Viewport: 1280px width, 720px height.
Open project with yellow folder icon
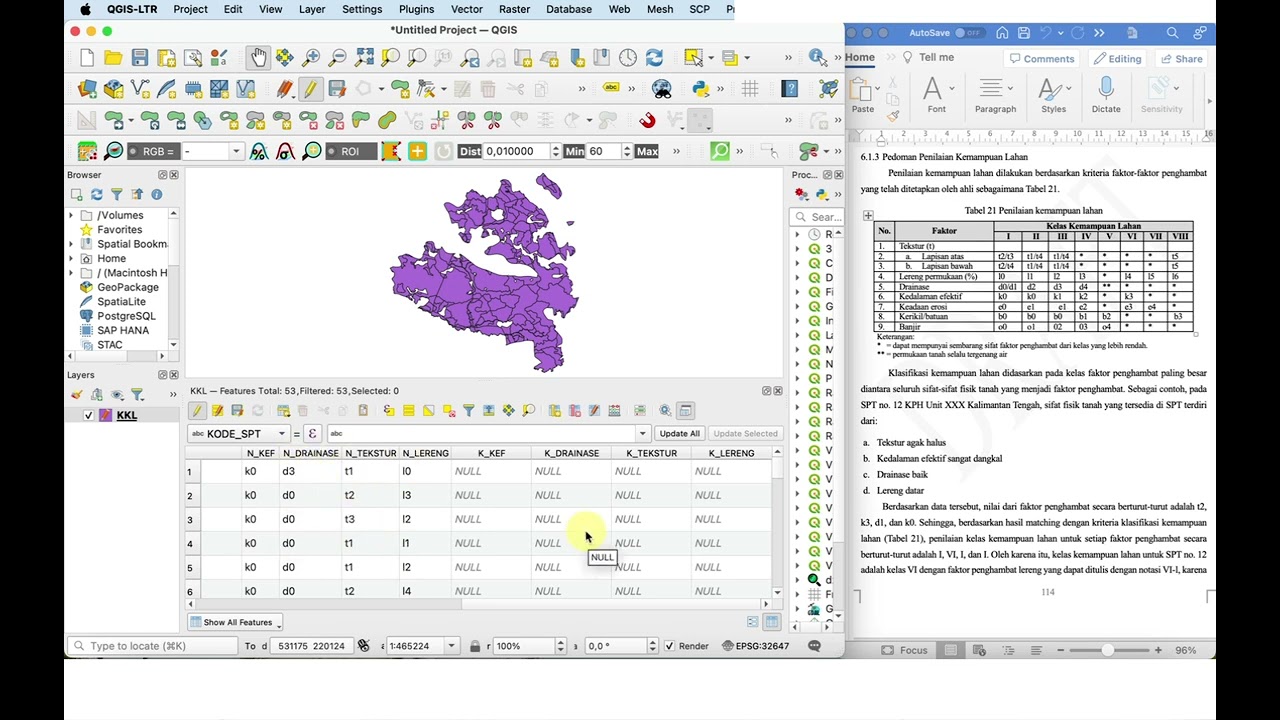(113, 58)
